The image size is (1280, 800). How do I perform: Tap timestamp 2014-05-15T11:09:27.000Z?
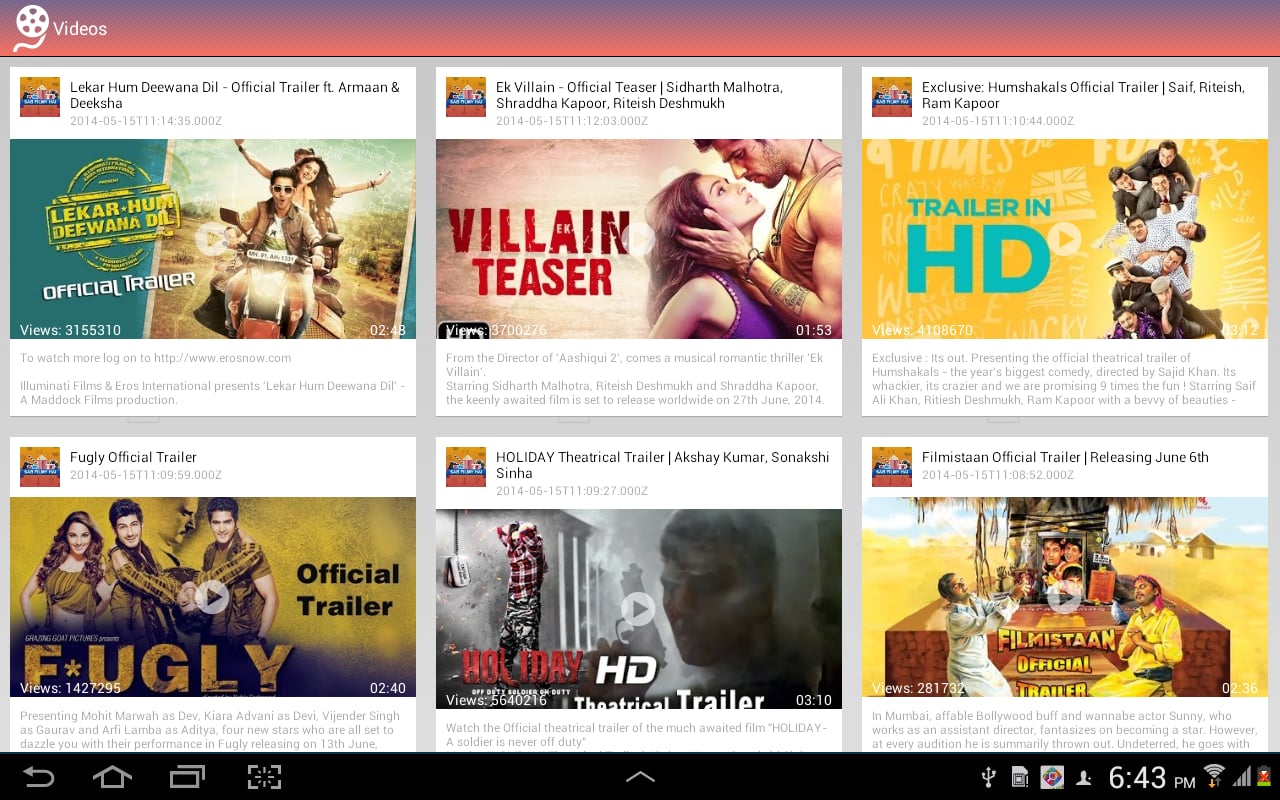click(572, 491)
